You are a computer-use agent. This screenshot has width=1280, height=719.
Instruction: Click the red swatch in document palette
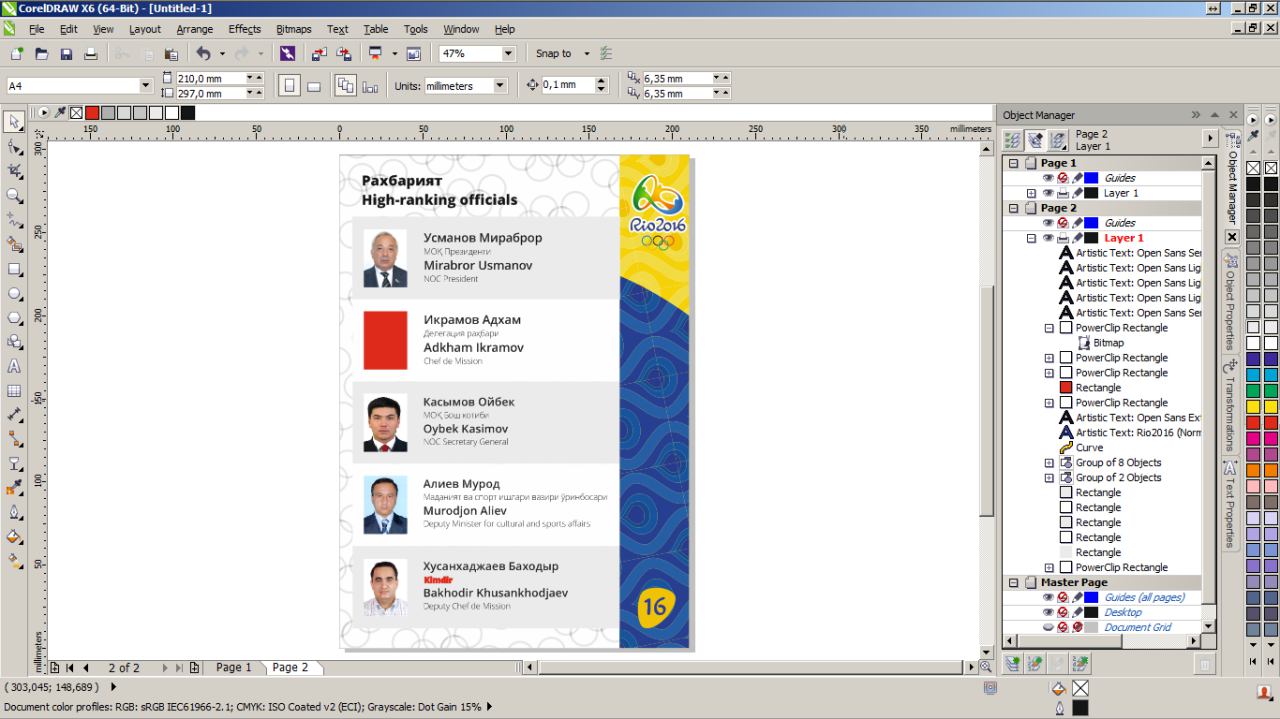(x=92, y=113)
